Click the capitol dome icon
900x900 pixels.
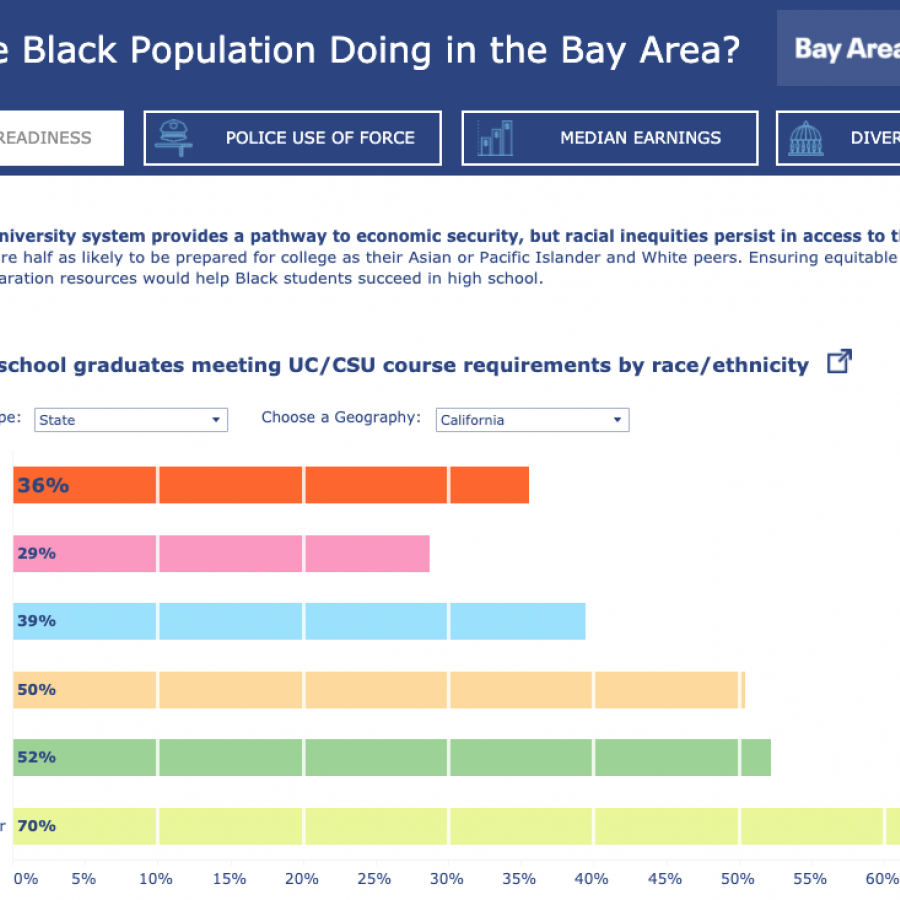pos(806,138)
